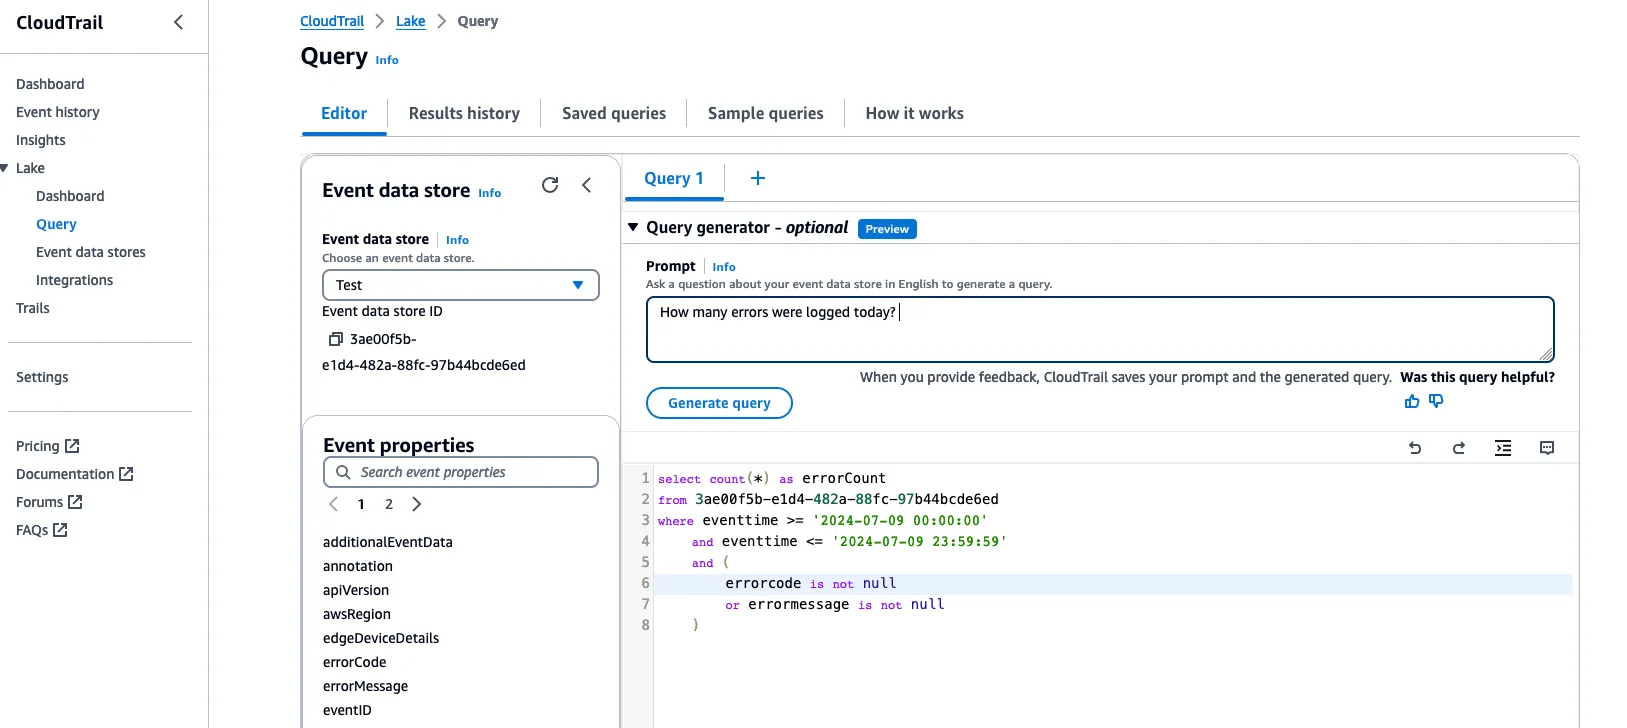Copy the event data store ID
Screen dimensions: 1627x728
point(336,339)
